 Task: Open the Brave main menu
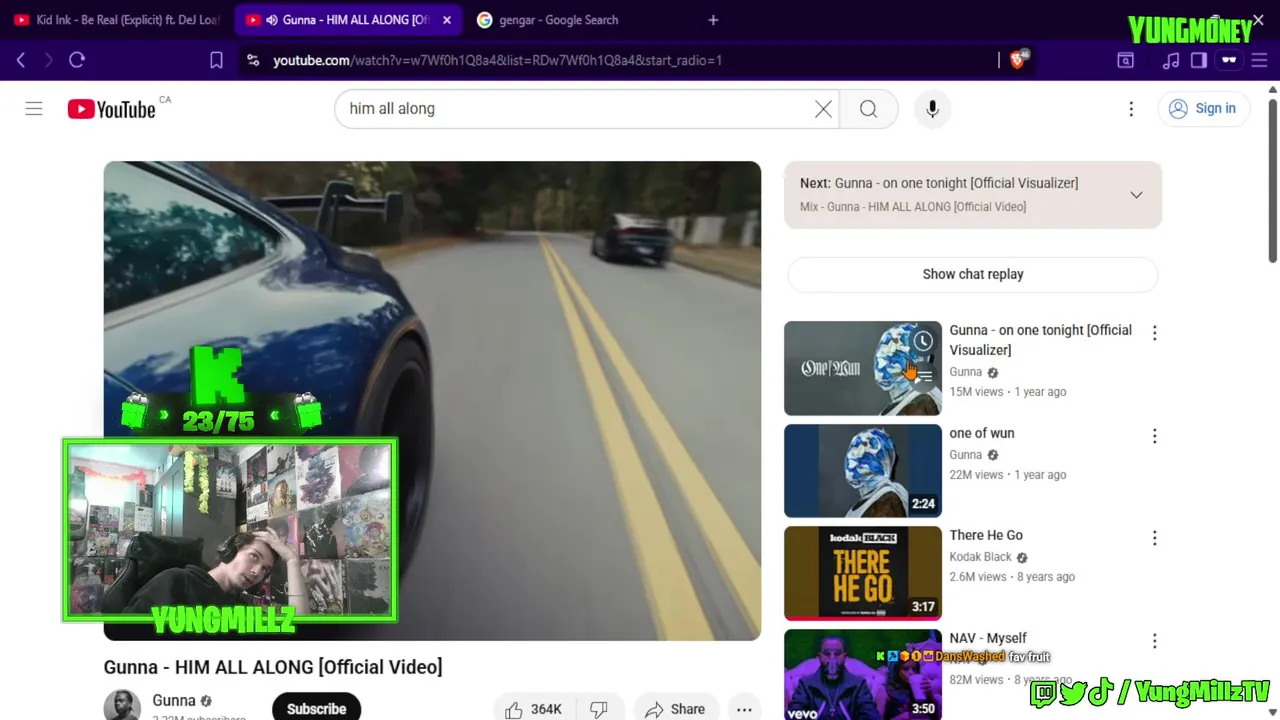pyautogui.click(x=1259, y=60)
